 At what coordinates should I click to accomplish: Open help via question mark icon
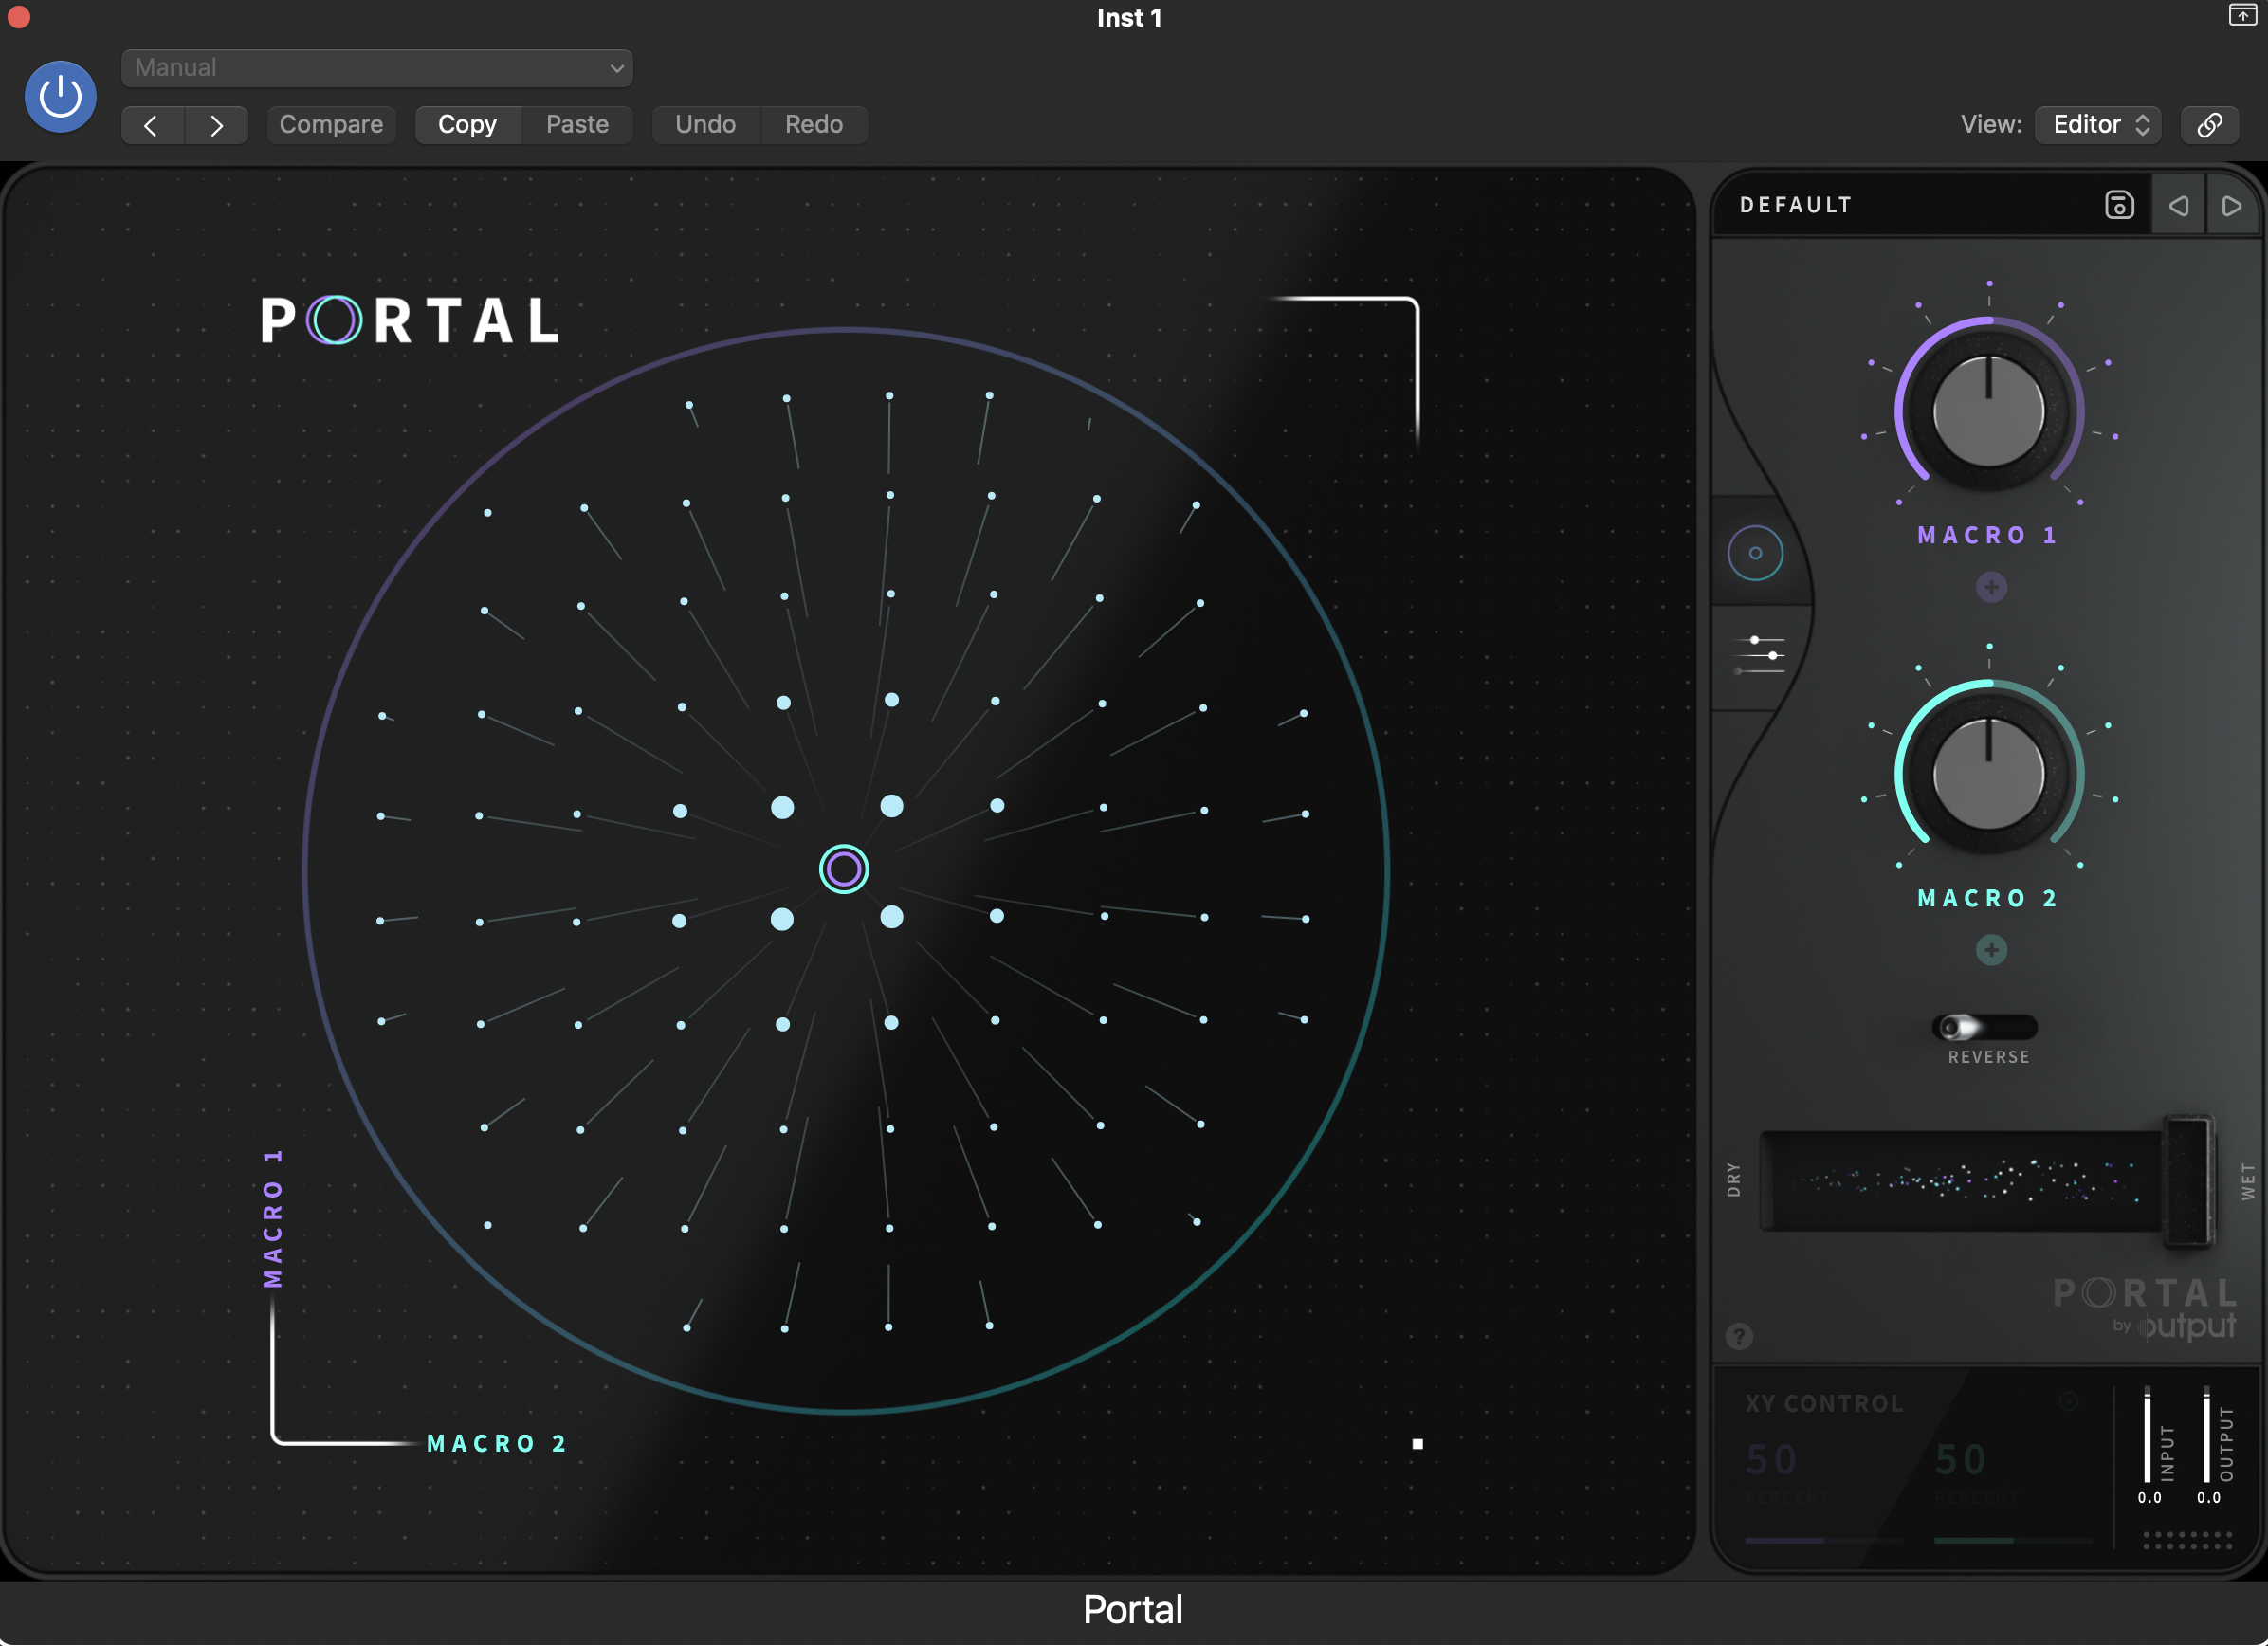click(x=1739, y=1336)
